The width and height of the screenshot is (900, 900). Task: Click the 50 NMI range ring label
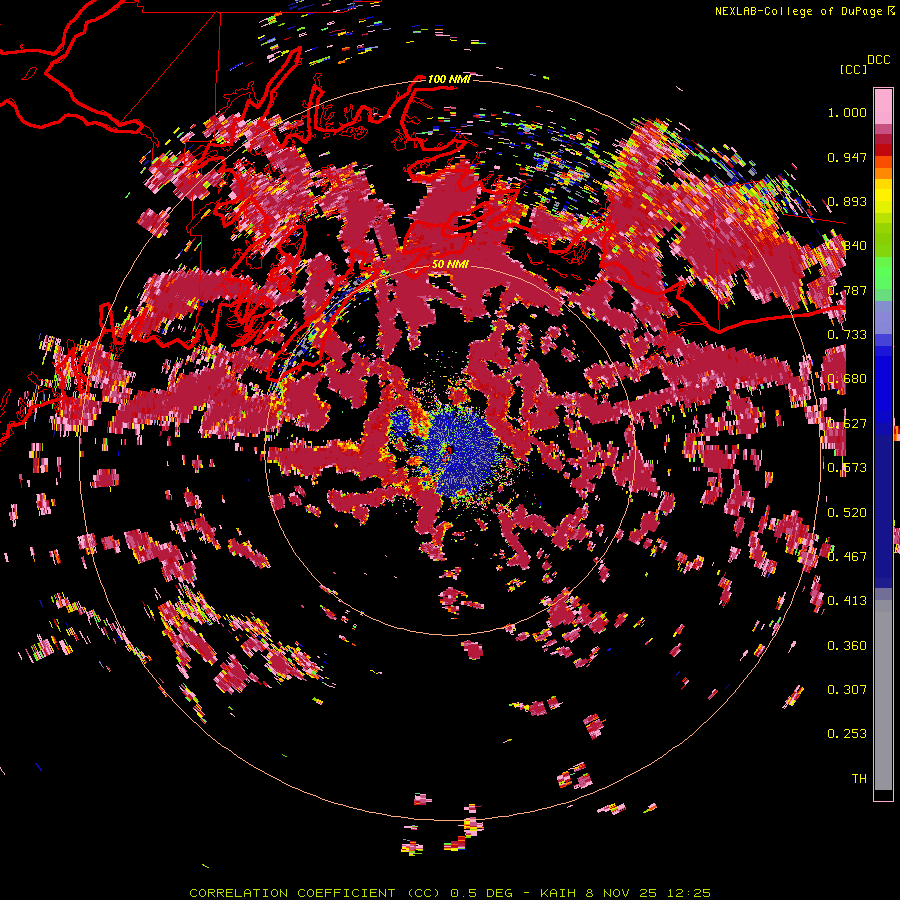point(450,264)
